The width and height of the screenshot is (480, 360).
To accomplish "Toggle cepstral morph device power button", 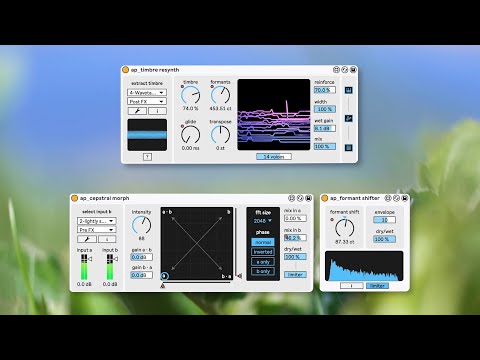I will (74, 198).
